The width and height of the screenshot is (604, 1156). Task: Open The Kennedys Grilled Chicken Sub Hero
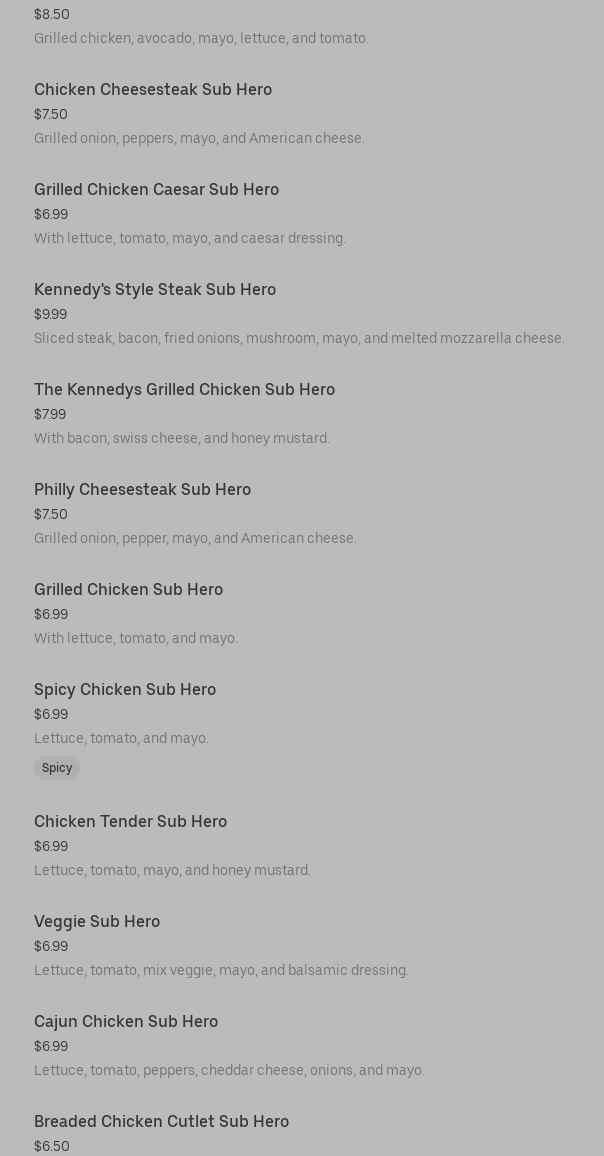click(184, 390)
